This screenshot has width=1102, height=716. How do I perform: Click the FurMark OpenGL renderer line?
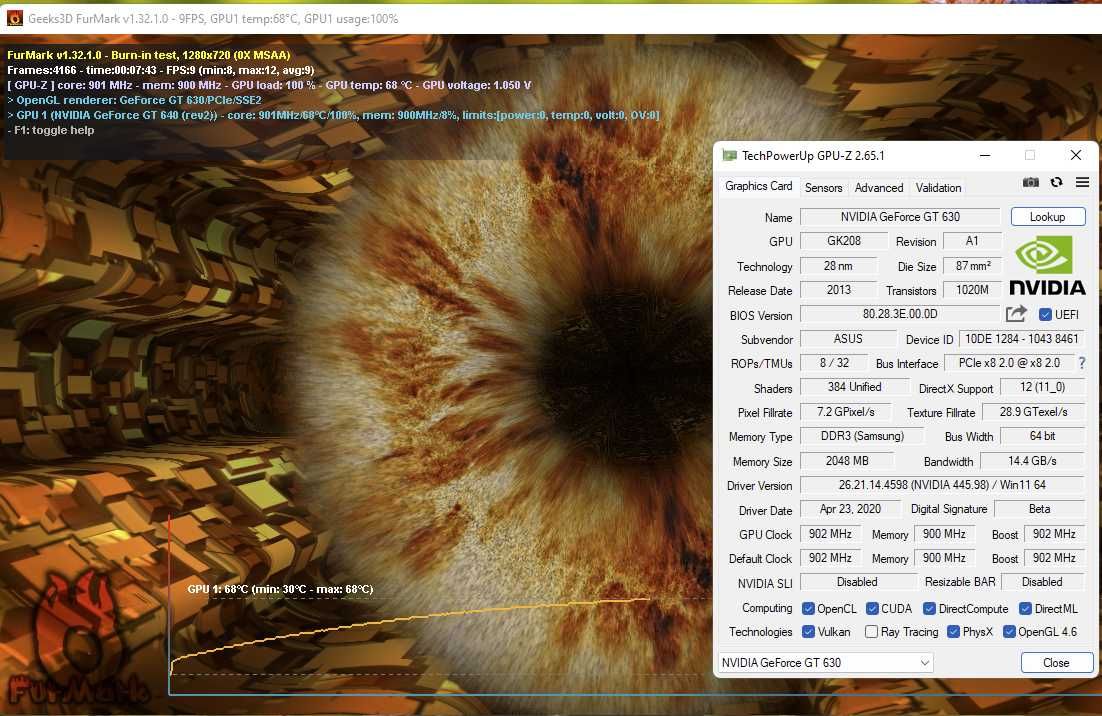pos(134,100)
